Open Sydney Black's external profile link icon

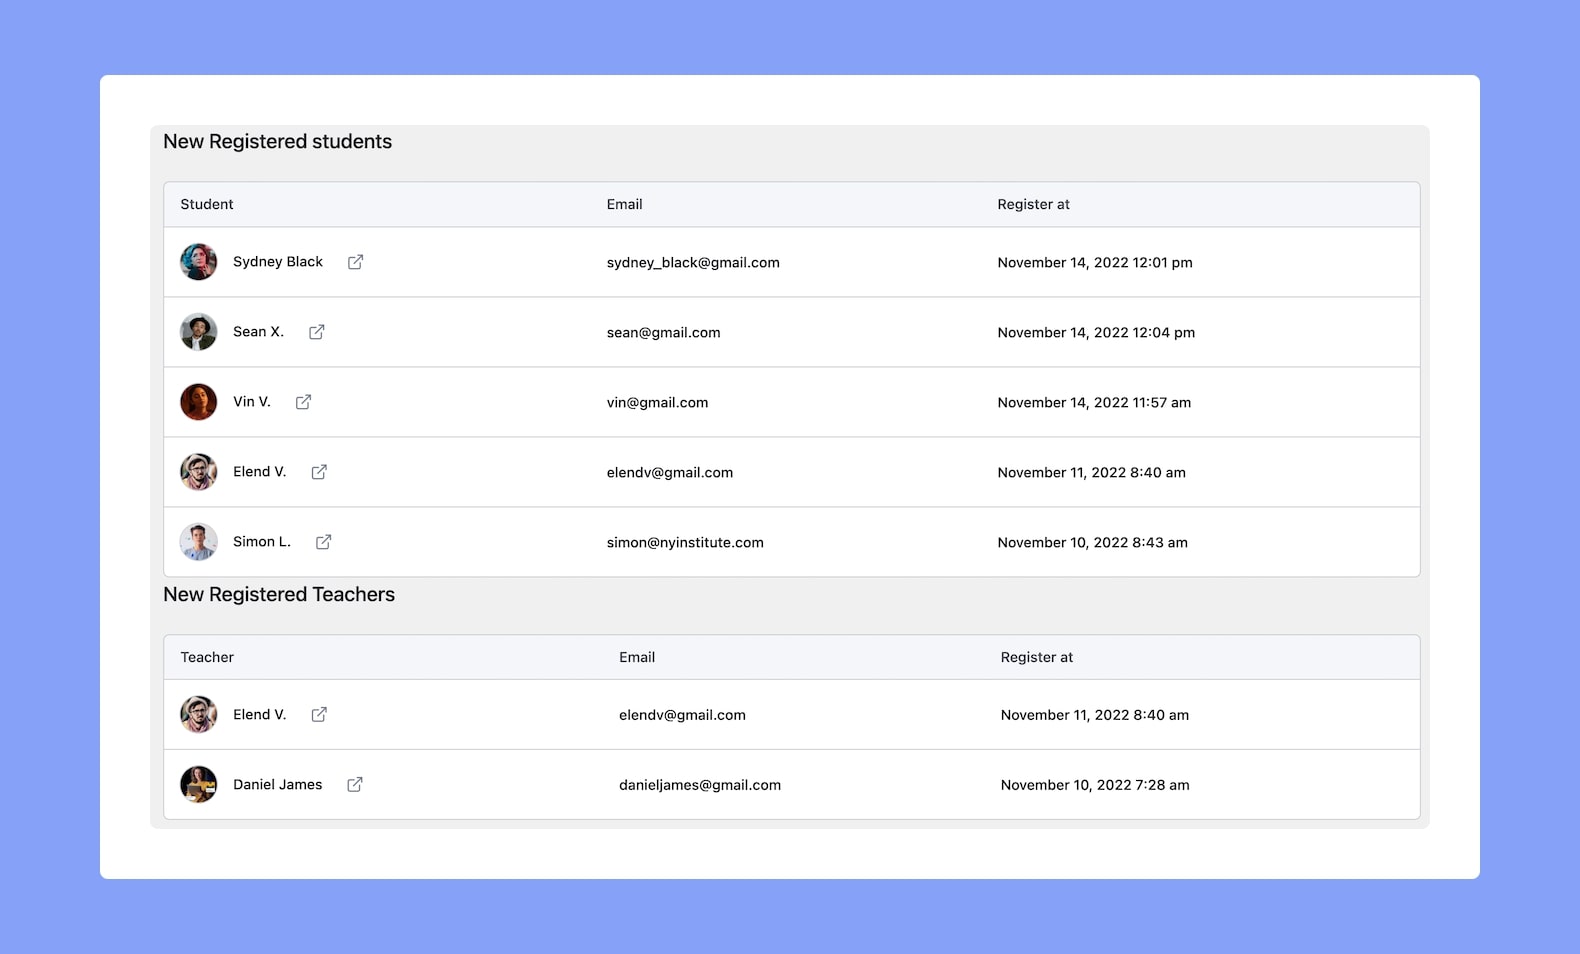pyautogui.click(x=355, y=262)
